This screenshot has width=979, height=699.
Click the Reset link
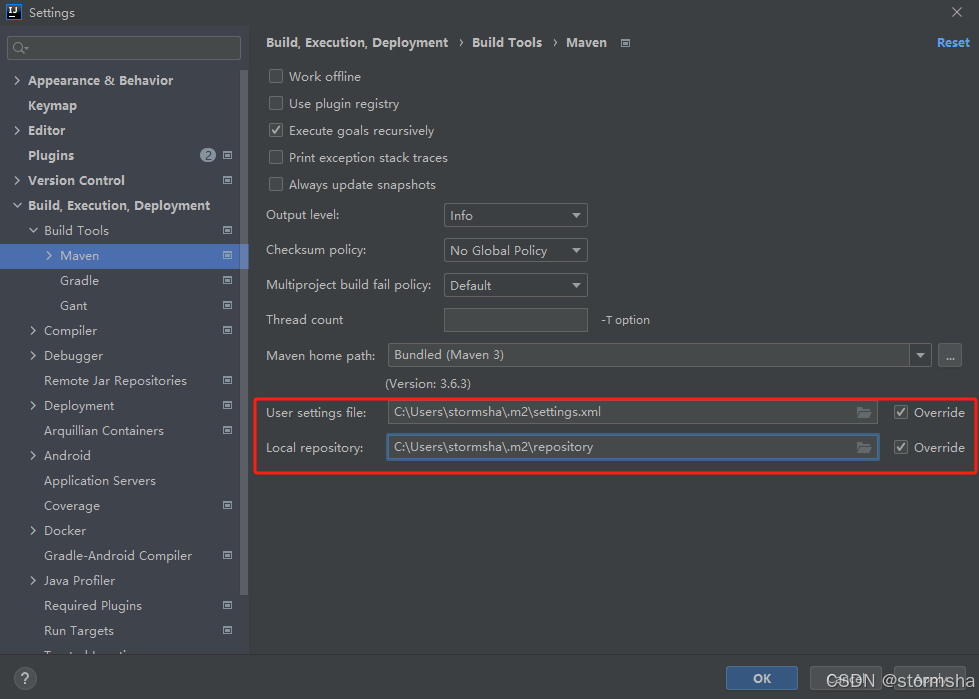click(x=953, y=42)
